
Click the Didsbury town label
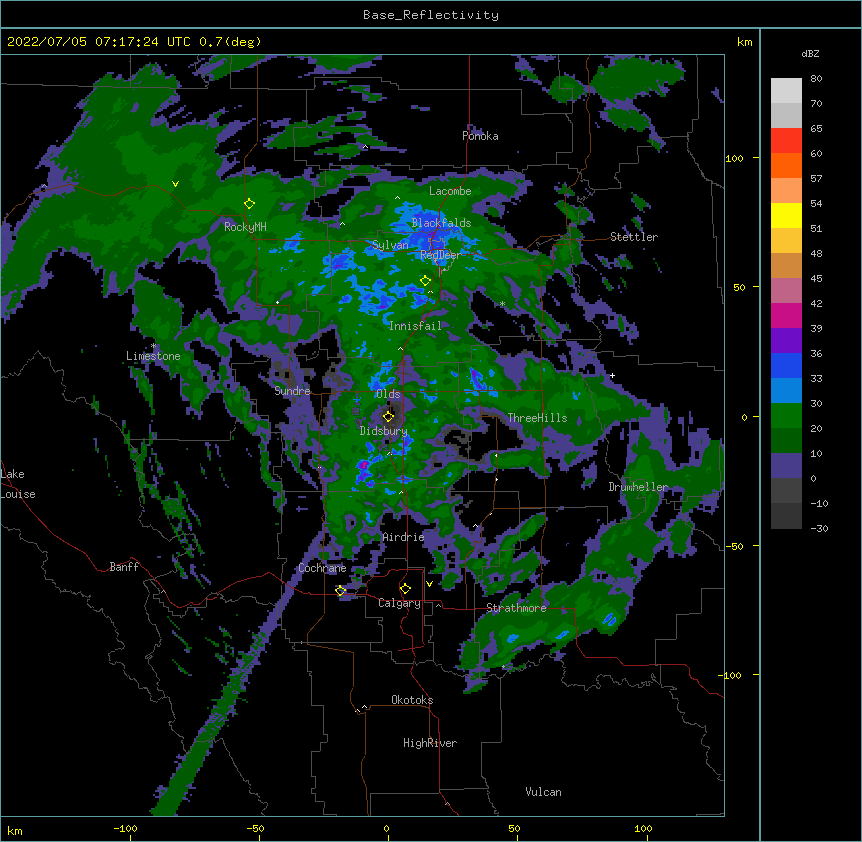click(x=383, y=431)
